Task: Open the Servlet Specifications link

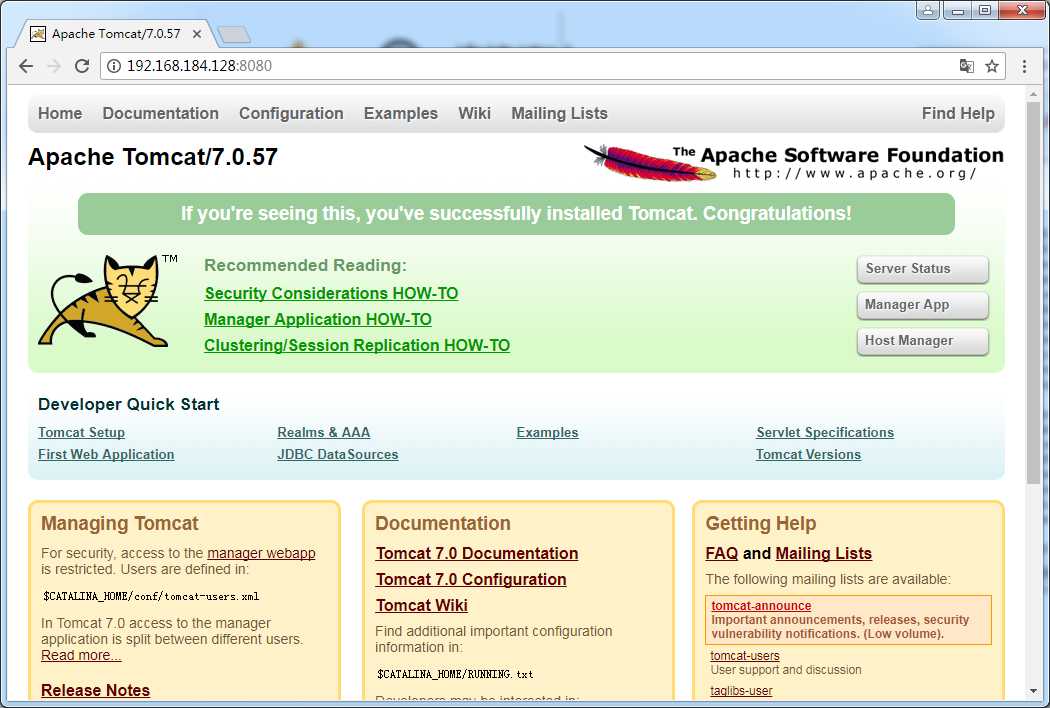Action: click(x=825, y=433)
